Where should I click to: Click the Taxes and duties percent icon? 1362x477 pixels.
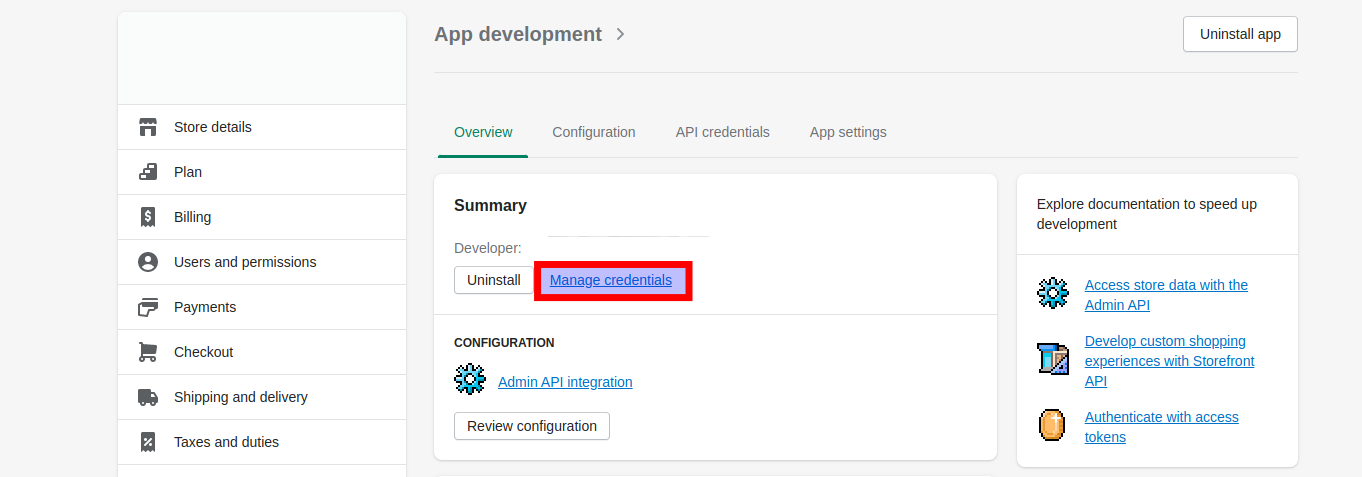tap(148, 442)
